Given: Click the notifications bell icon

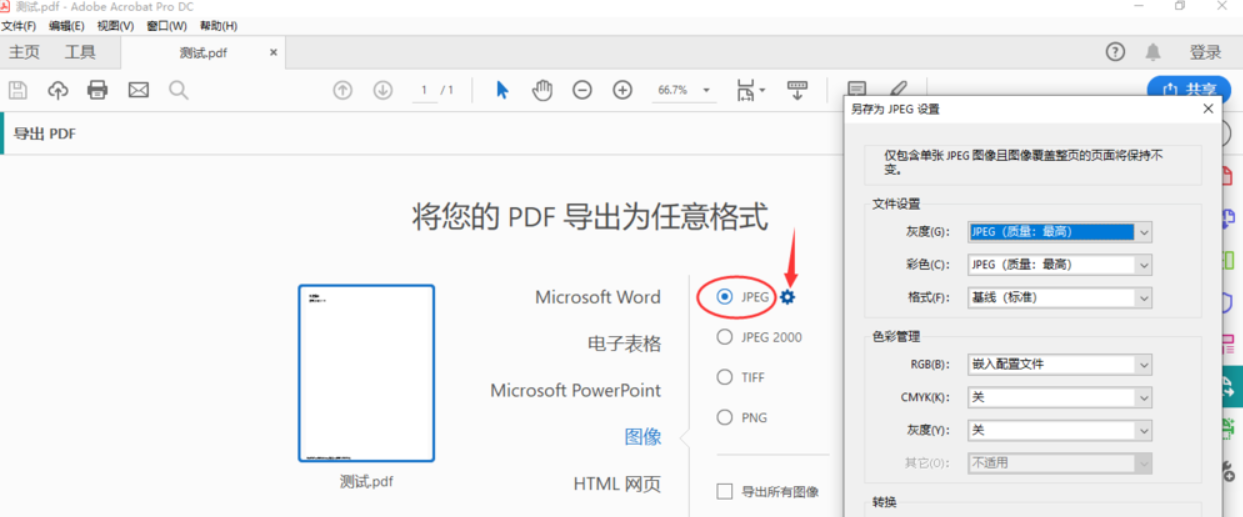Looking at the screenshot, I should coord(1153,52).
